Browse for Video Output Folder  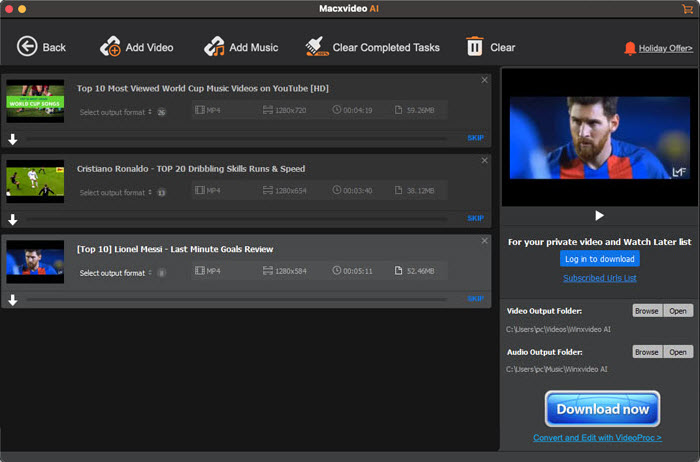click(647, 311)
